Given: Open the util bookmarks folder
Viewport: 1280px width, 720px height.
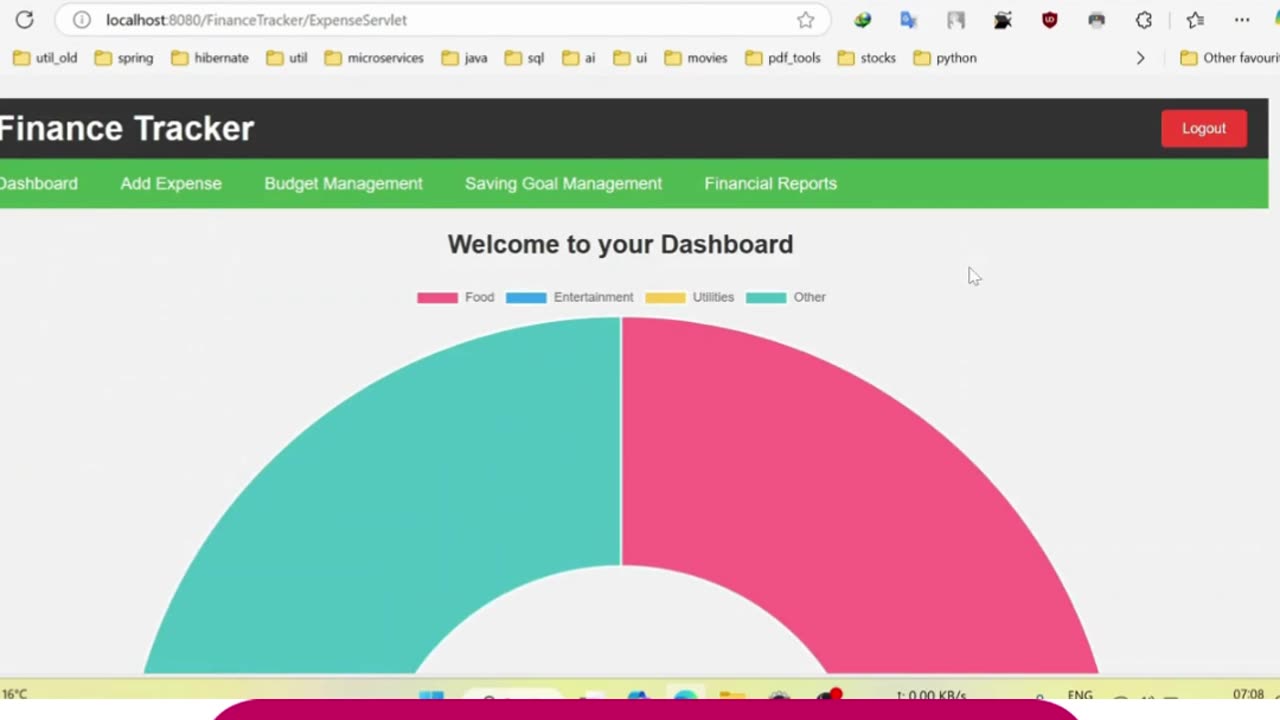Looking at the screenshot, I should tap(287, 58).
